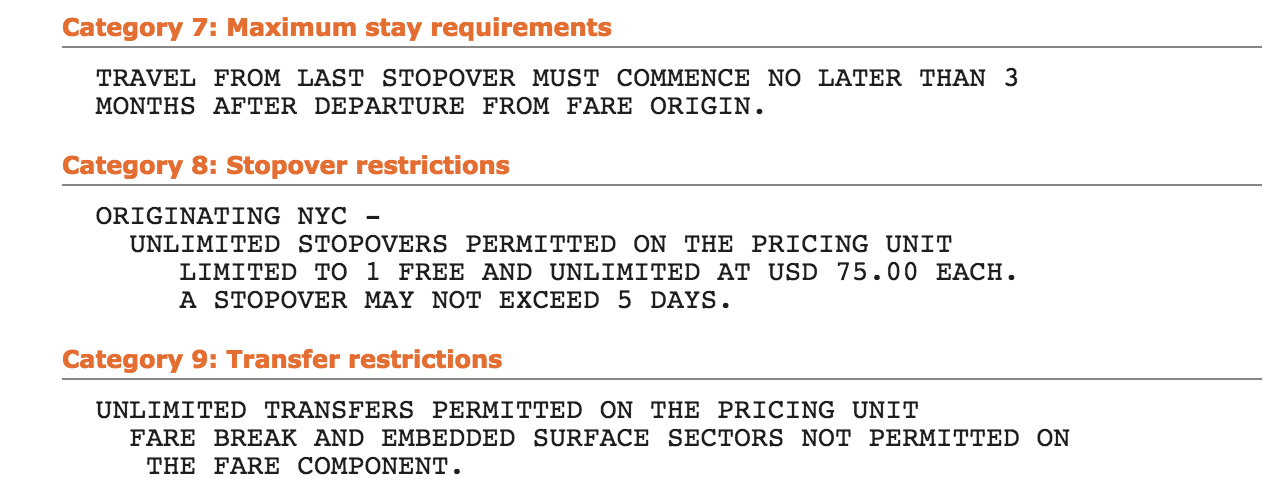
Task: Click the Category 9: Transfer restrictions heading
Action: coord(282,359)
